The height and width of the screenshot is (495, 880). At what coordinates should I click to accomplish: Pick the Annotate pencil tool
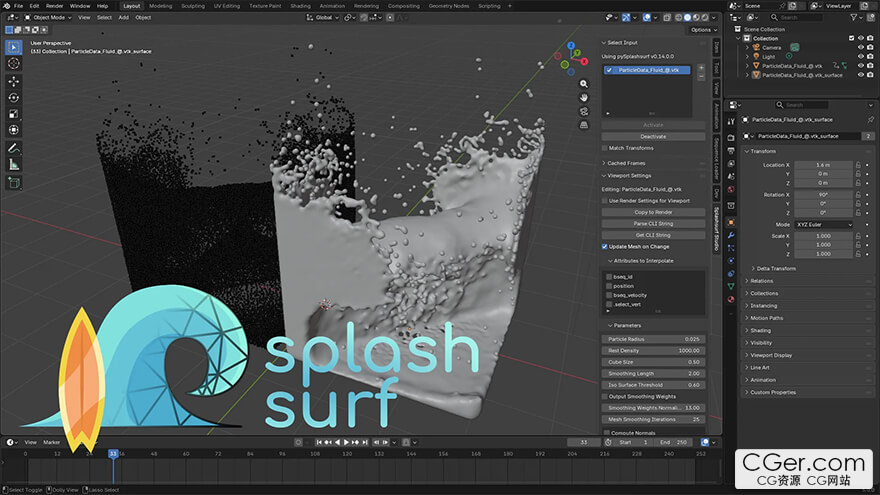[x=14, y=148]
